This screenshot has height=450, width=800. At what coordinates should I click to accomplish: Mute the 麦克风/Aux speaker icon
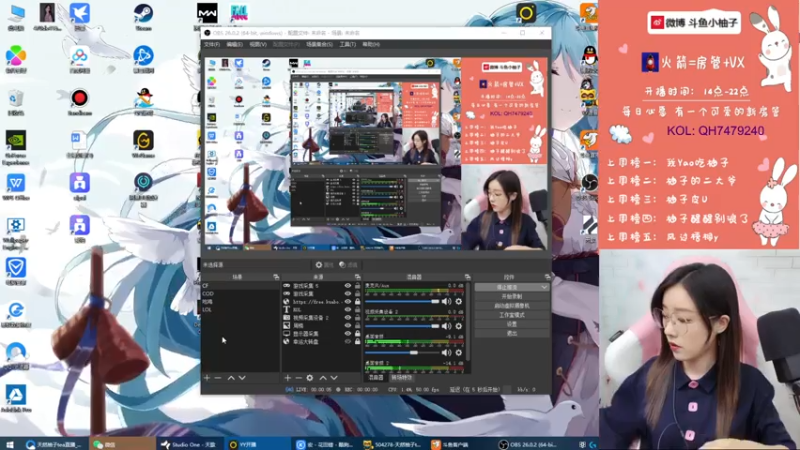coord(446,302)
